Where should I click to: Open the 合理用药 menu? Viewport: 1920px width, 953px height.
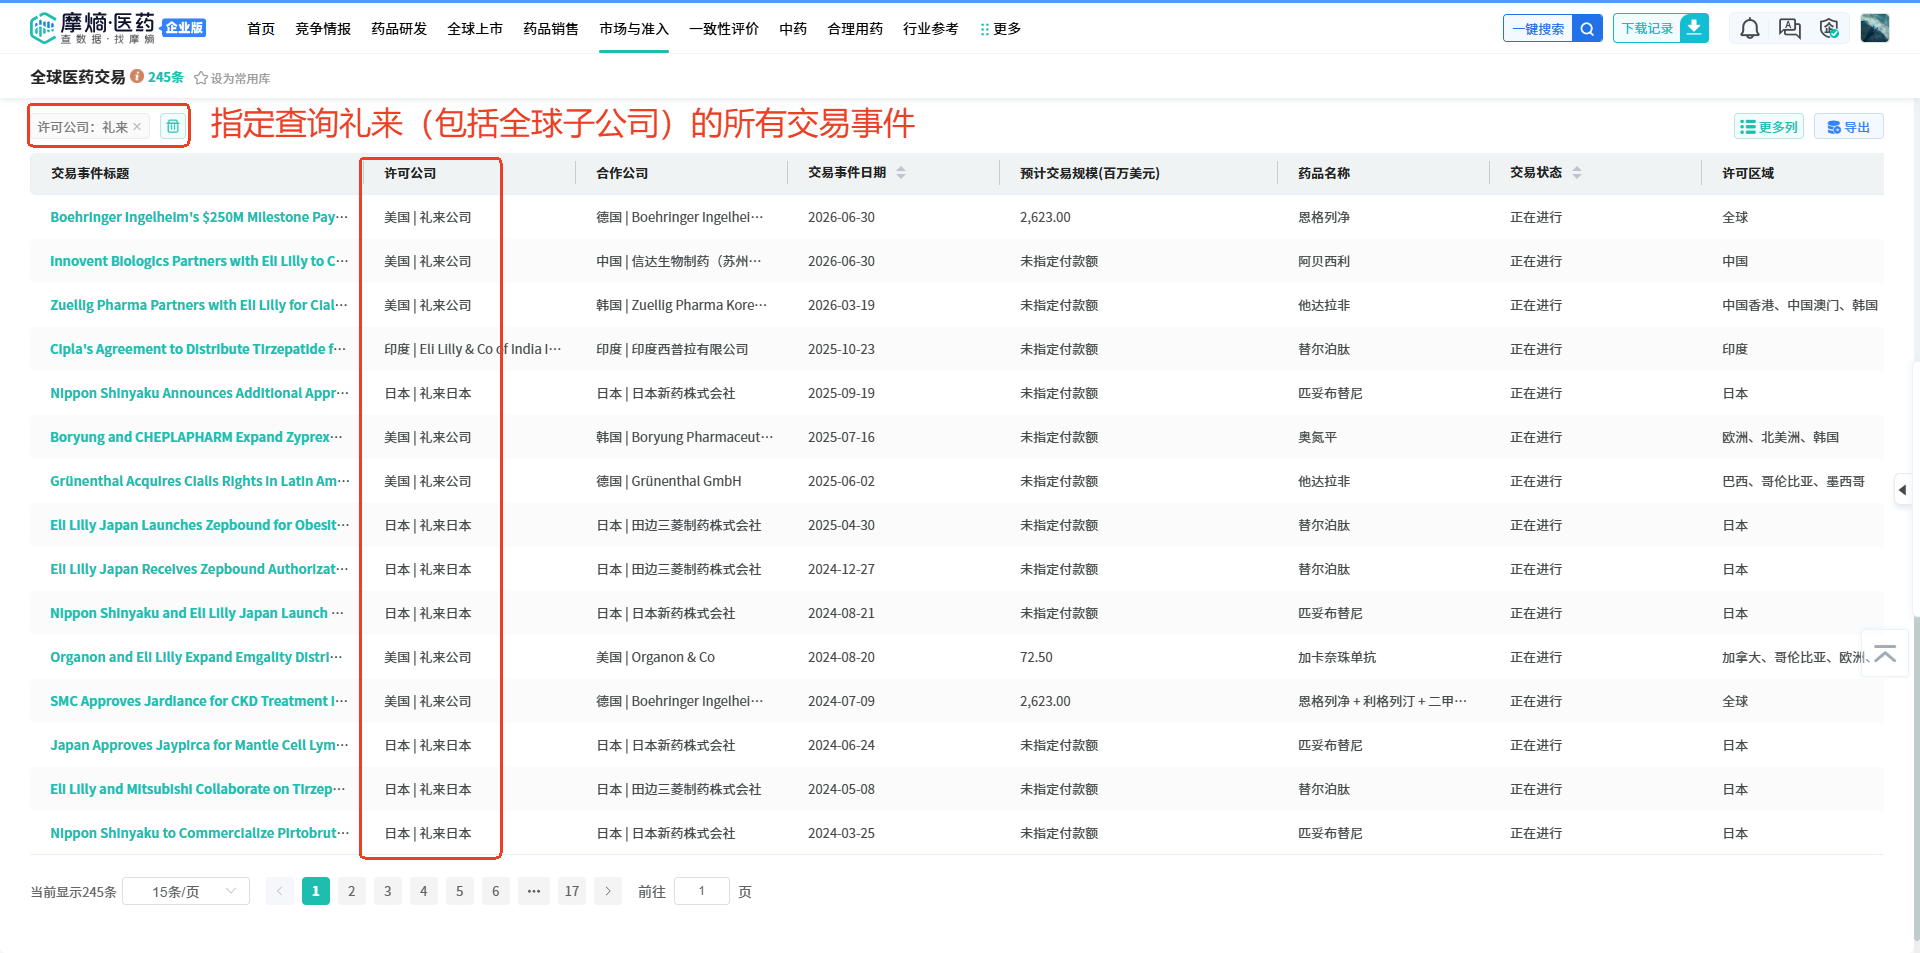(855, 29)
